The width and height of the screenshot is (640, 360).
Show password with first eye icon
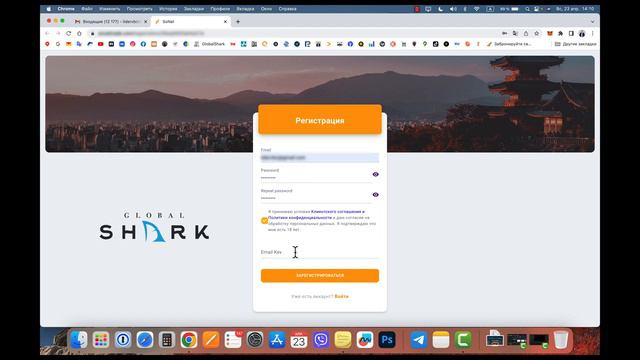[376, 174]
